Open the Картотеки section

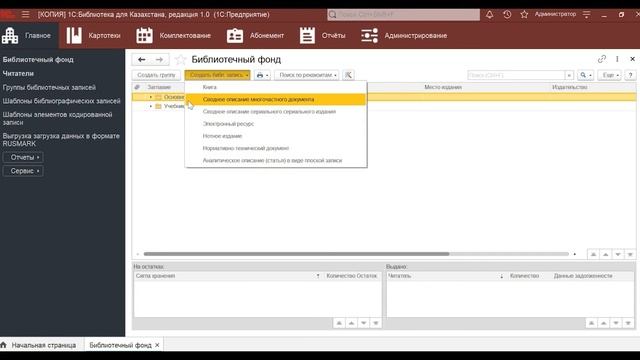93,36
